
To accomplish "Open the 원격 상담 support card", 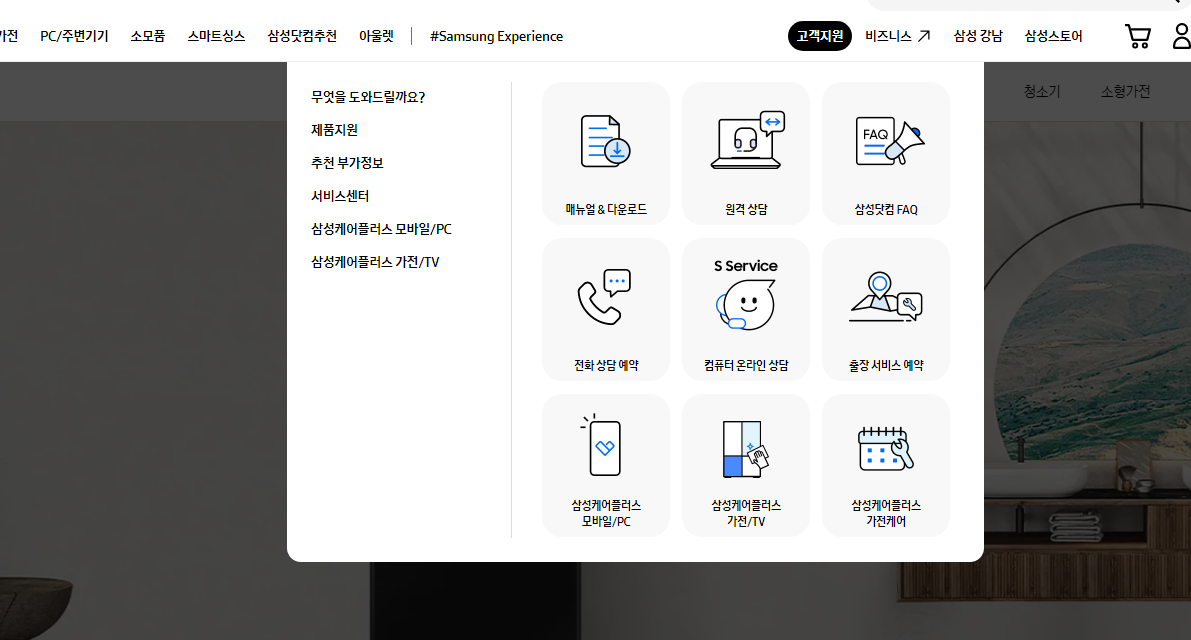I will [x=745, y=153].
